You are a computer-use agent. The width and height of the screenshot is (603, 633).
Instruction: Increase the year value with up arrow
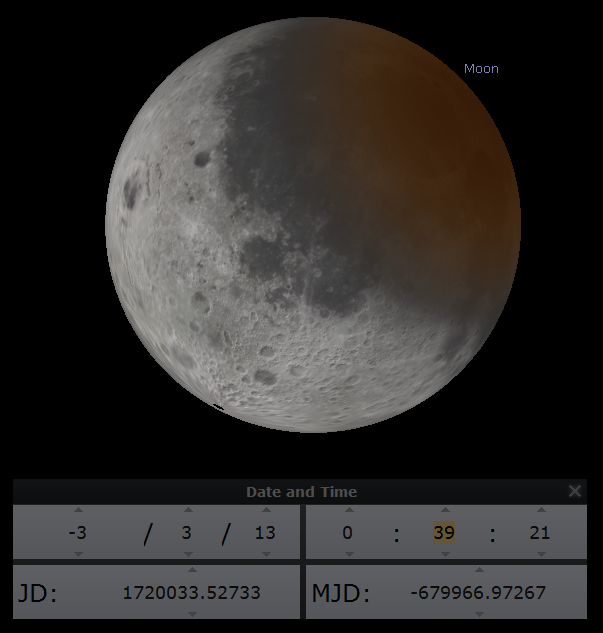pyautogui.click(x=78, y=510)
